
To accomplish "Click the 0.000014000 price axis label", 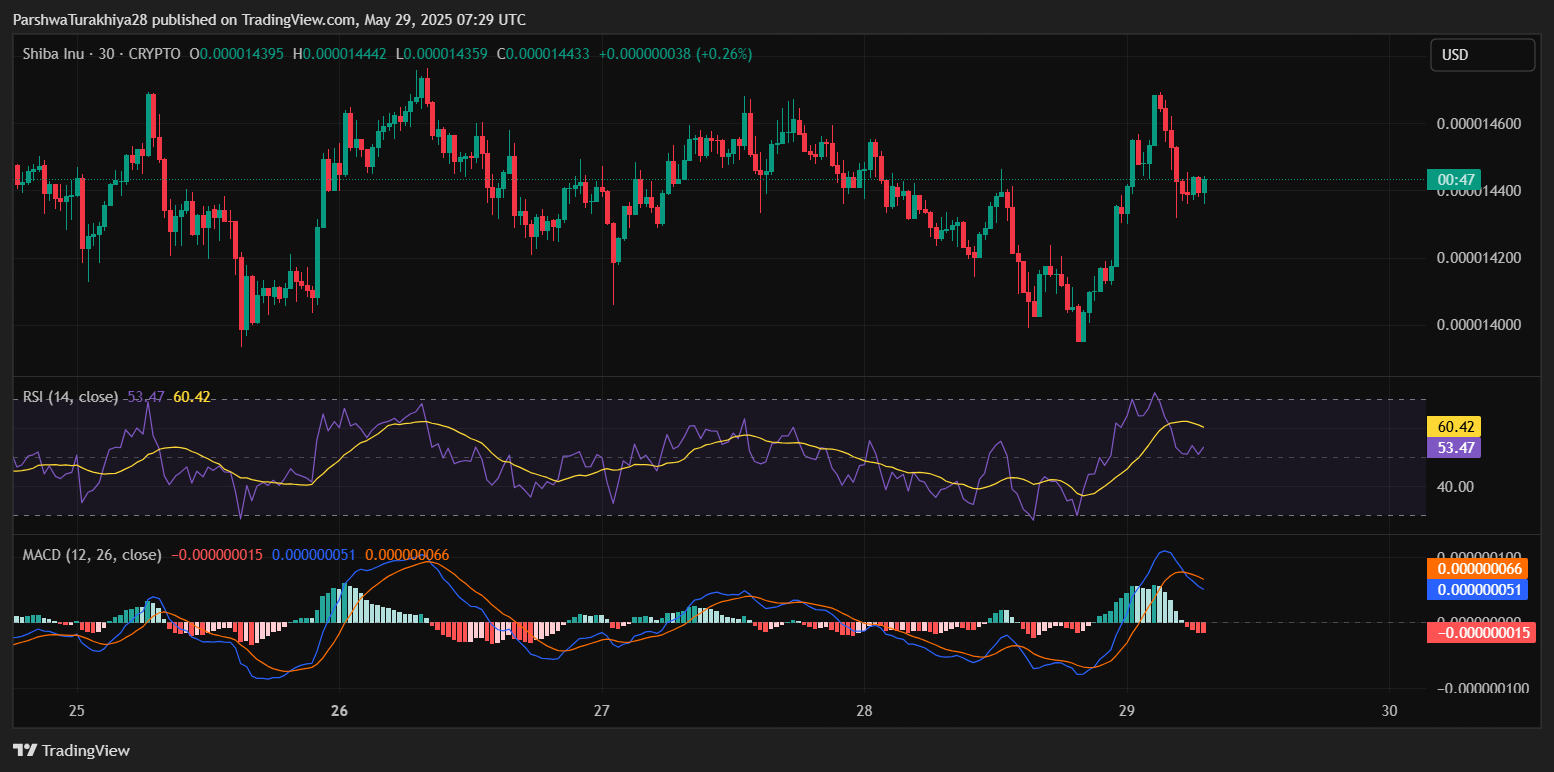I will [1479, 325].
